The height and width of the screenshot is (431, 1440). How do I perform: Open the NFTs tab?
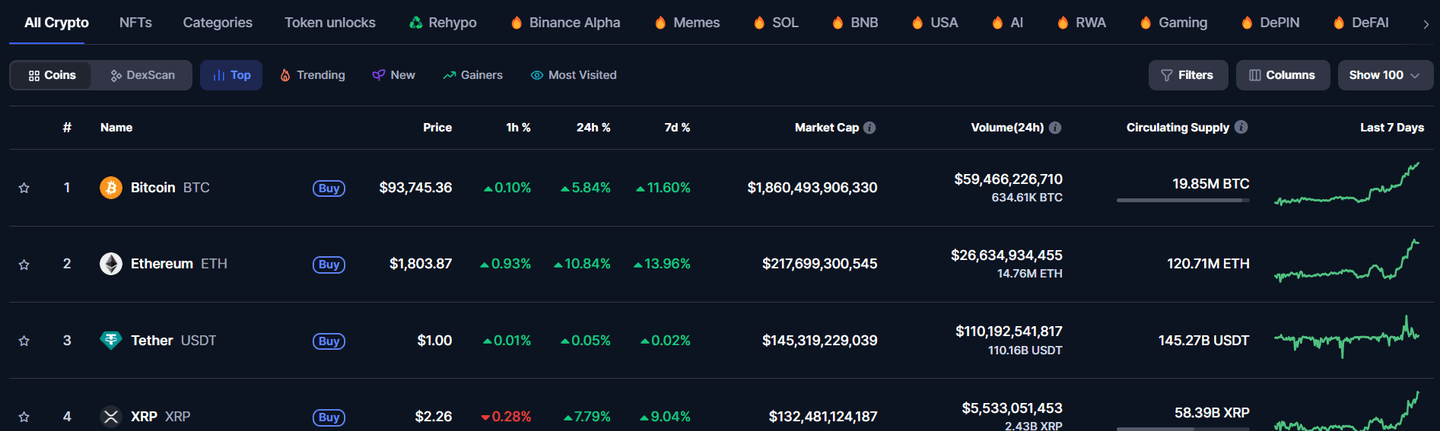click(x=135, y=22)
